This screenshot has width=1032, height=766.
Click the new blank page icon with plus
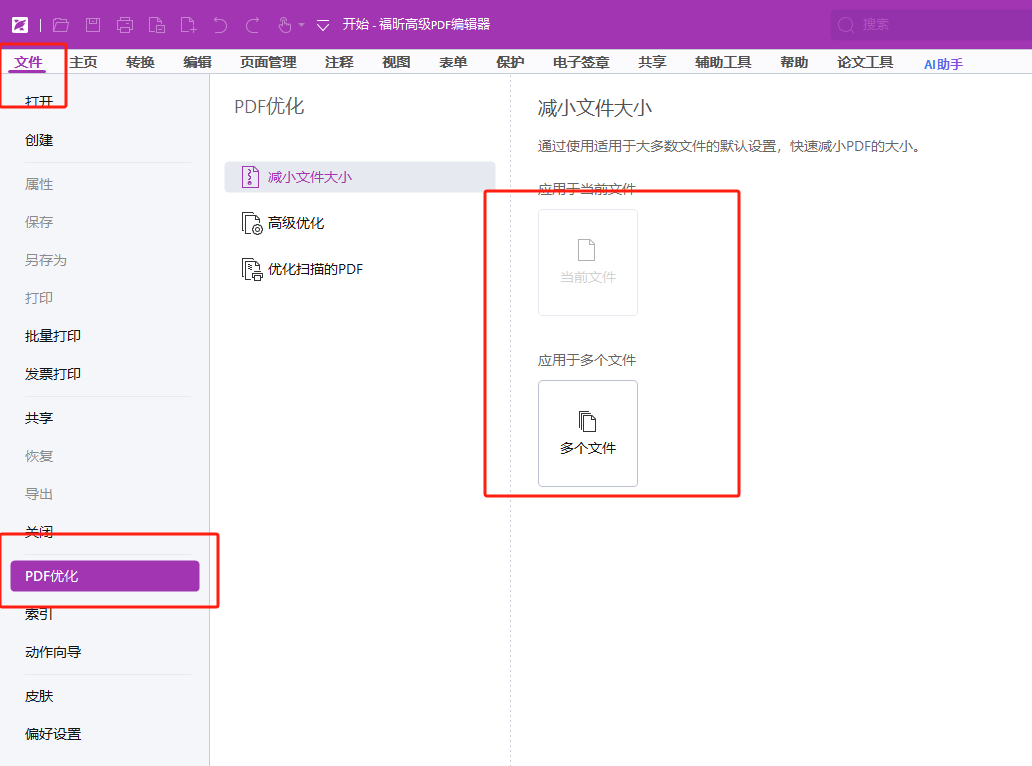pyautogui.click(x=188, y=24)
